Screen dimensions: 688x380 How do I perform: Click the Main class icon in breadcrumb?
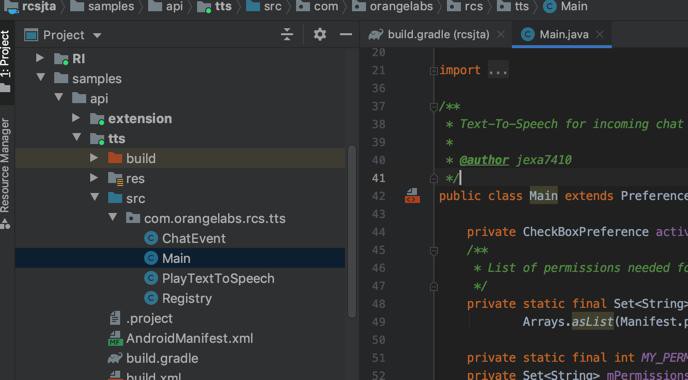point(549,6)
